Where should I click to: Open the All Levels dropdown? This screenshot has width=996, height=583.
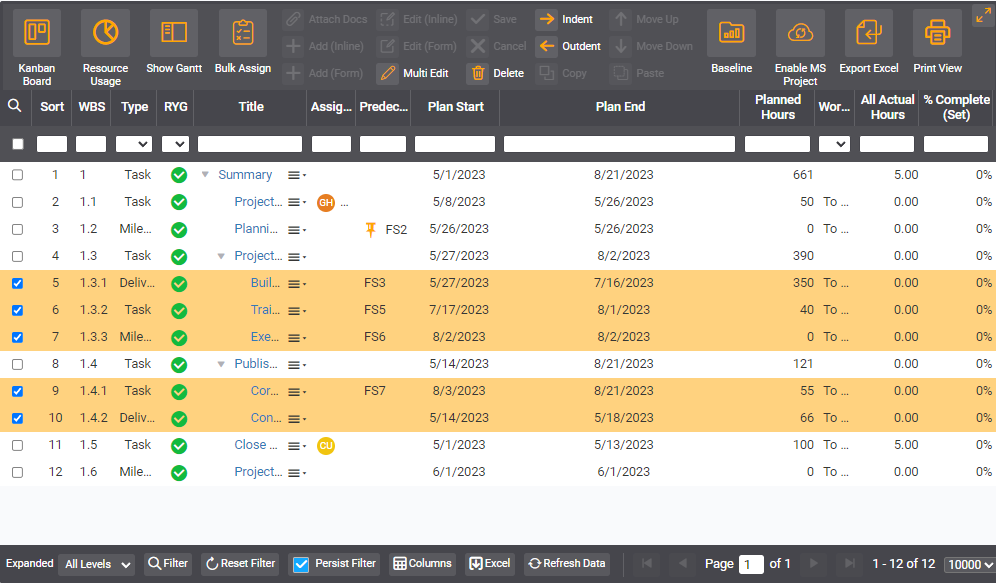pyautogui.click(x=96, y=563)
